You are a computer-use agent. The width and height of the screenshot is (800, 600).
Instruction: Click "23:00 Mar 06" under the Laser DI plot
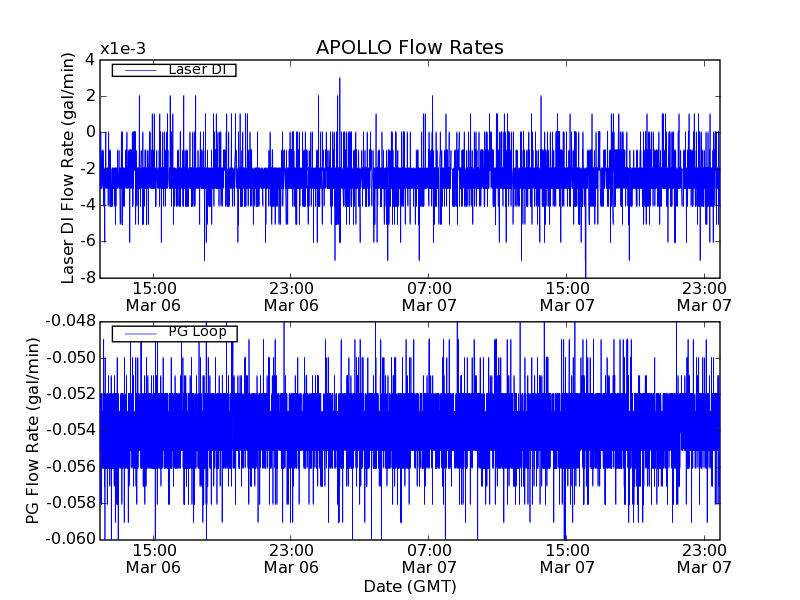coord(291,297)
